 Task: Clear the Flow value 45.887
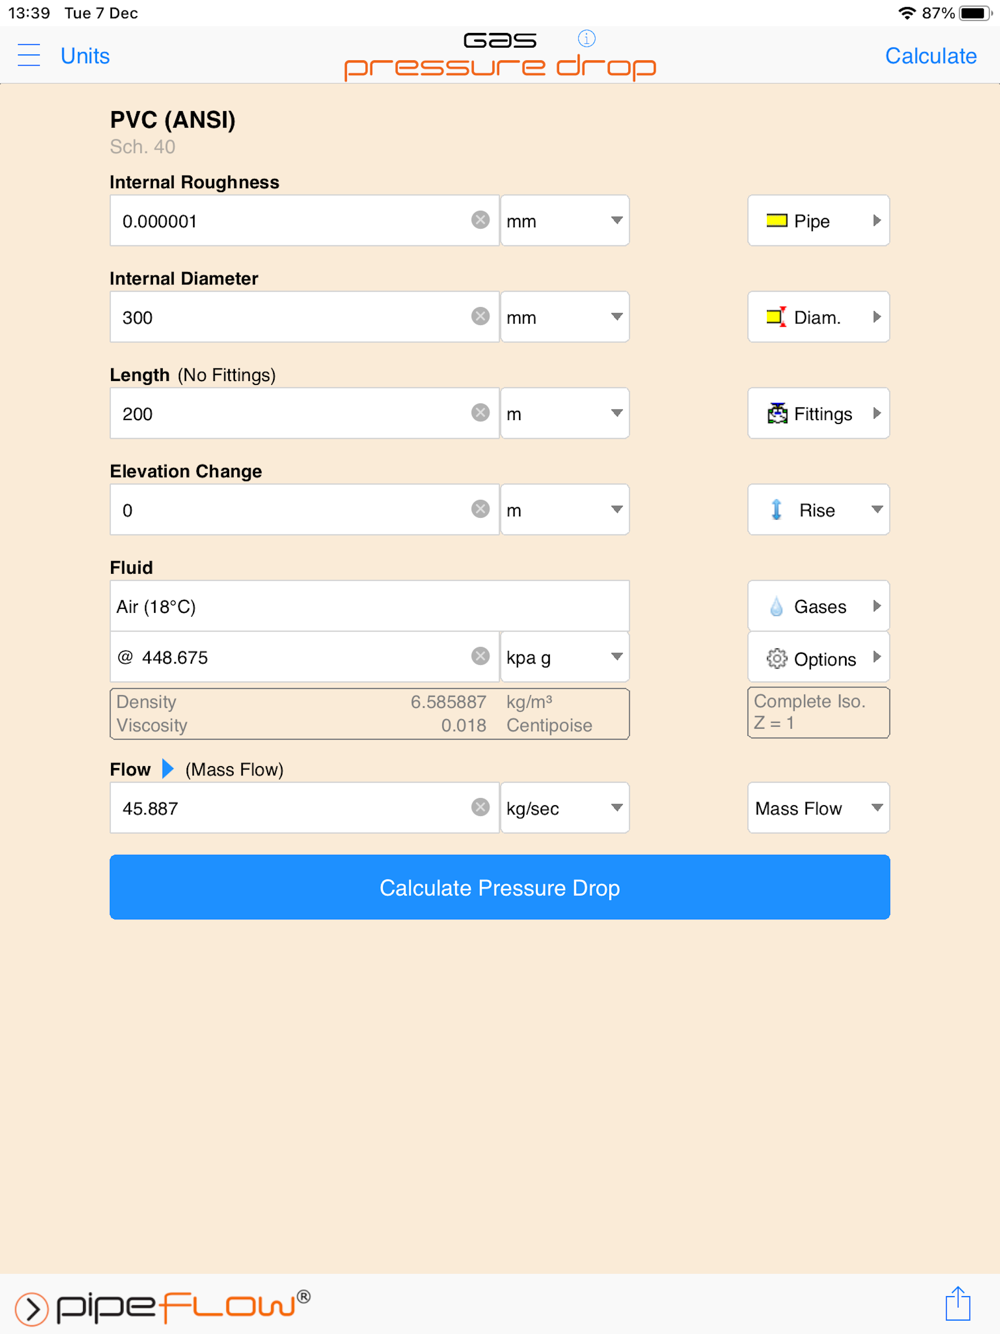[x=480, y=807]
